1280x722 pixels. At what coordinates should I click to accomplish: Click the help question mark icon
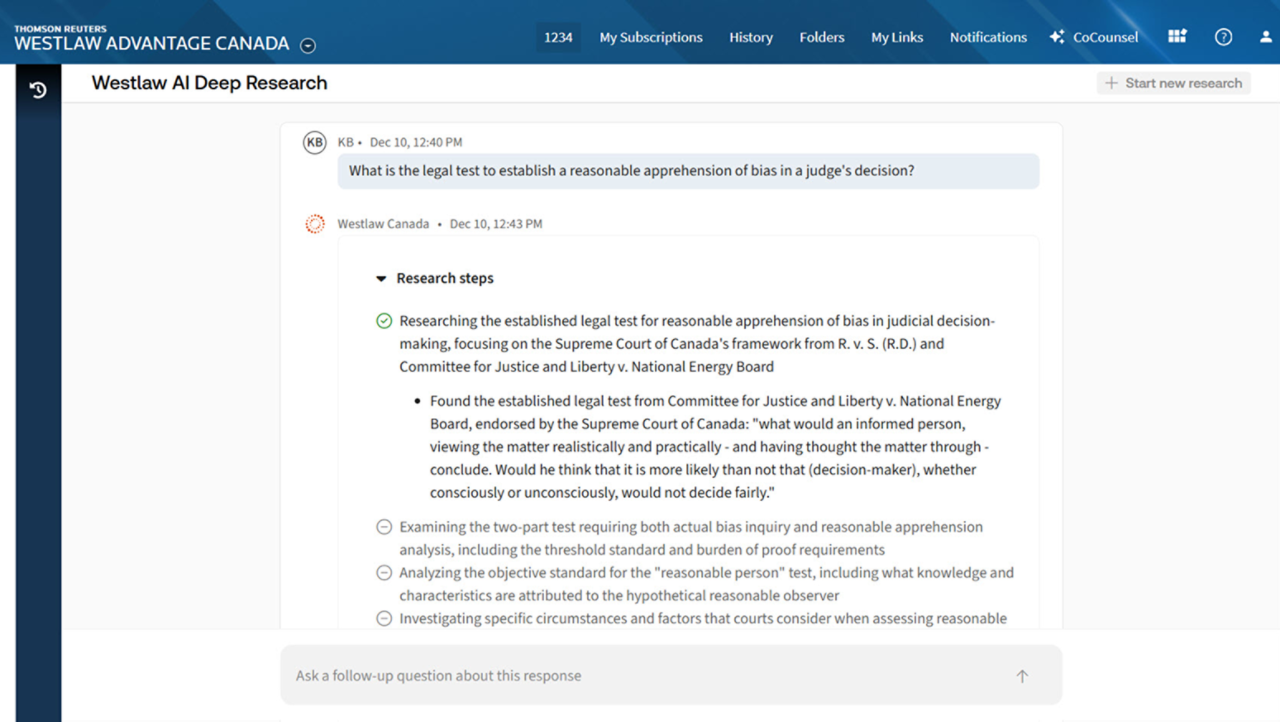tap(1223, 37)
